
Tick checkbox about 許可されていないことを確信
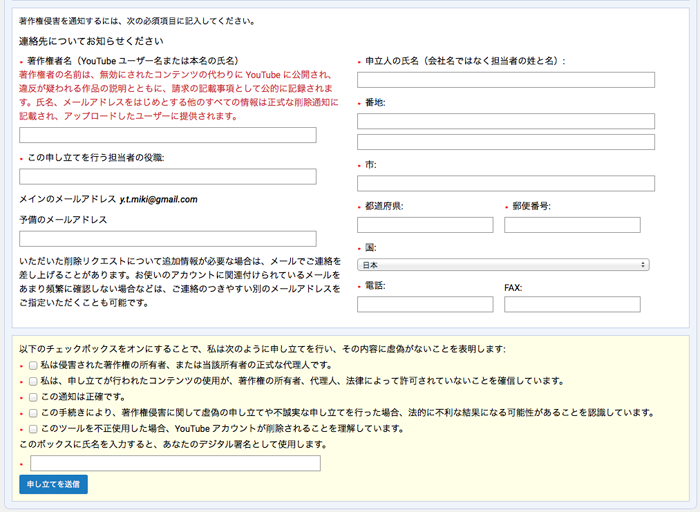click(33, 381)
